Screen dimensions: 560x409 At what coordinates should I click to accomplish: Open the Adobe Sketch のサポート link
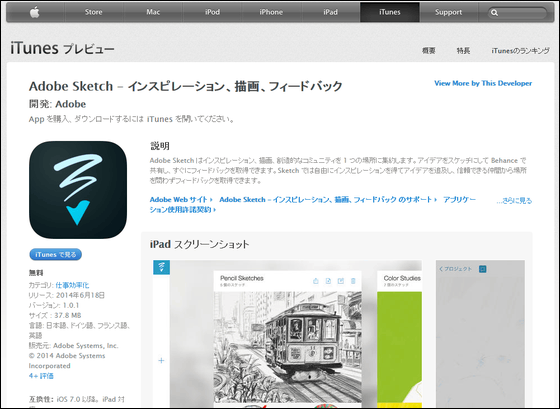[x=328, y=199]
